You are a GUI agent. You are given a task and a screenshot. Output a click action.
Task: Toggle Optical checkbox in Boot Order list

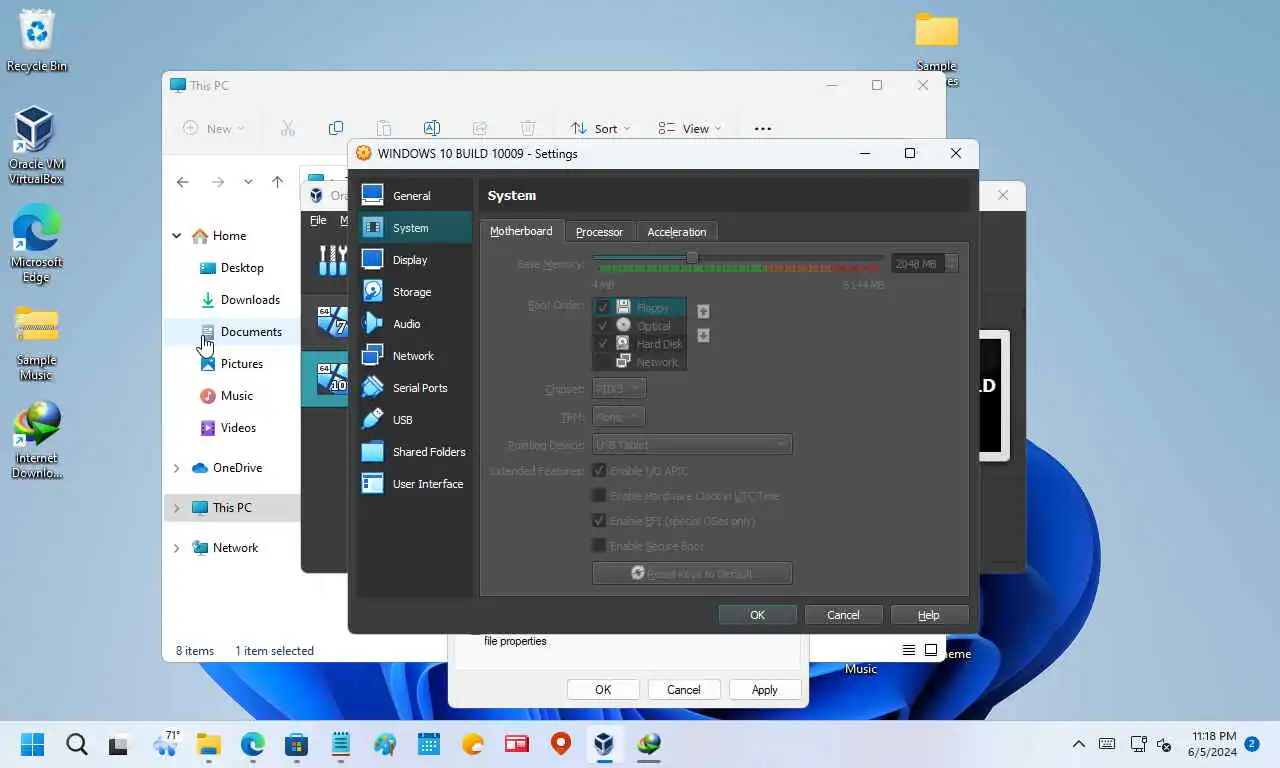coord(603,326)
